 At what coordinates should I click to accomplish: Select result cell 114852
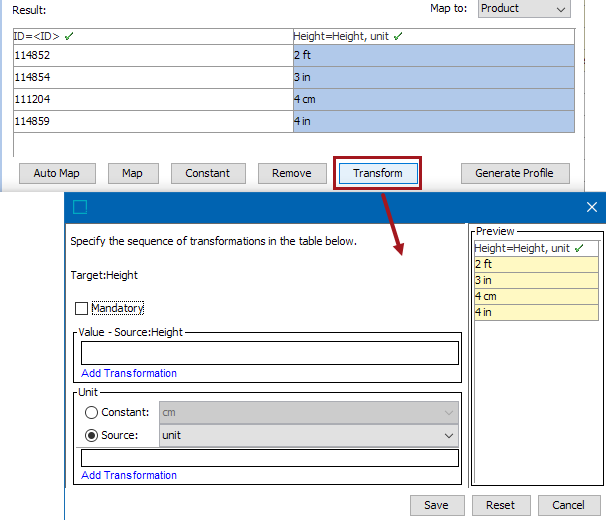click(153, 55)
